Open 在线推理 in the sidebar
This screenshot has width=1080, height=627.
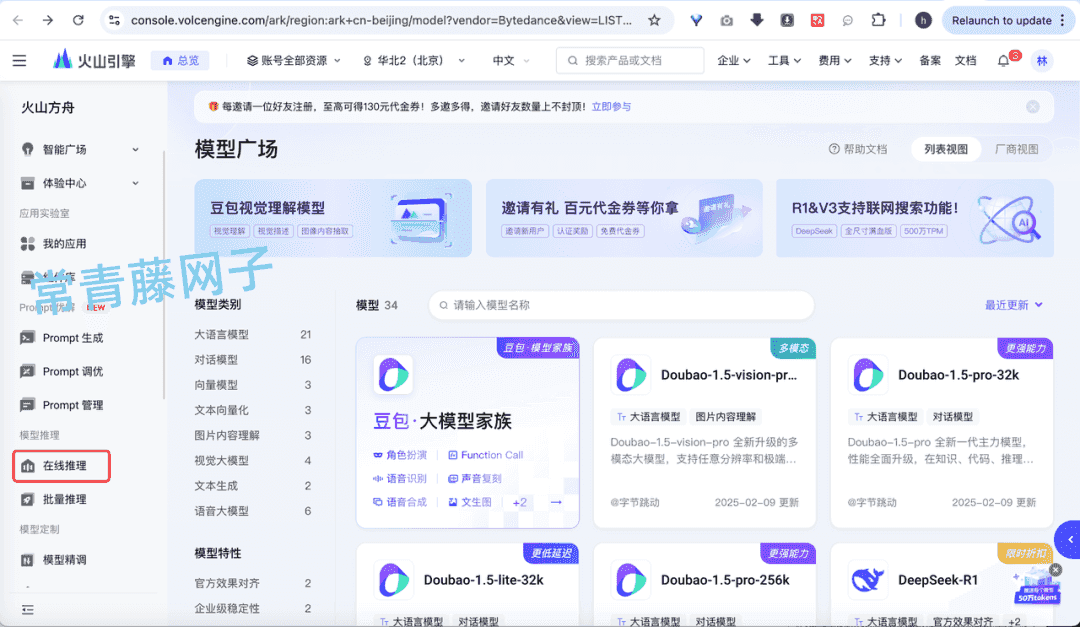click(62, 466)
